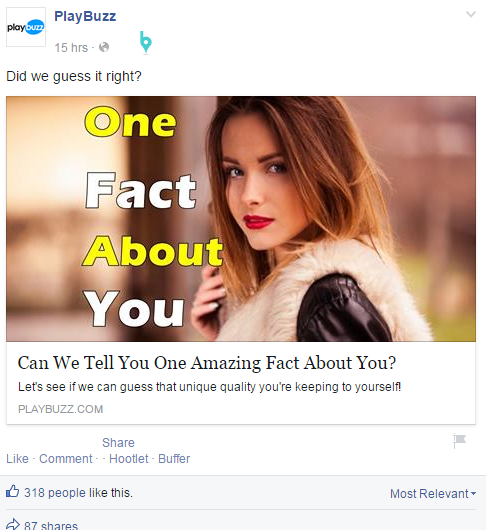Click the globe public-audience icon
This screenshot has width=486, height=530.
(104, 47)
